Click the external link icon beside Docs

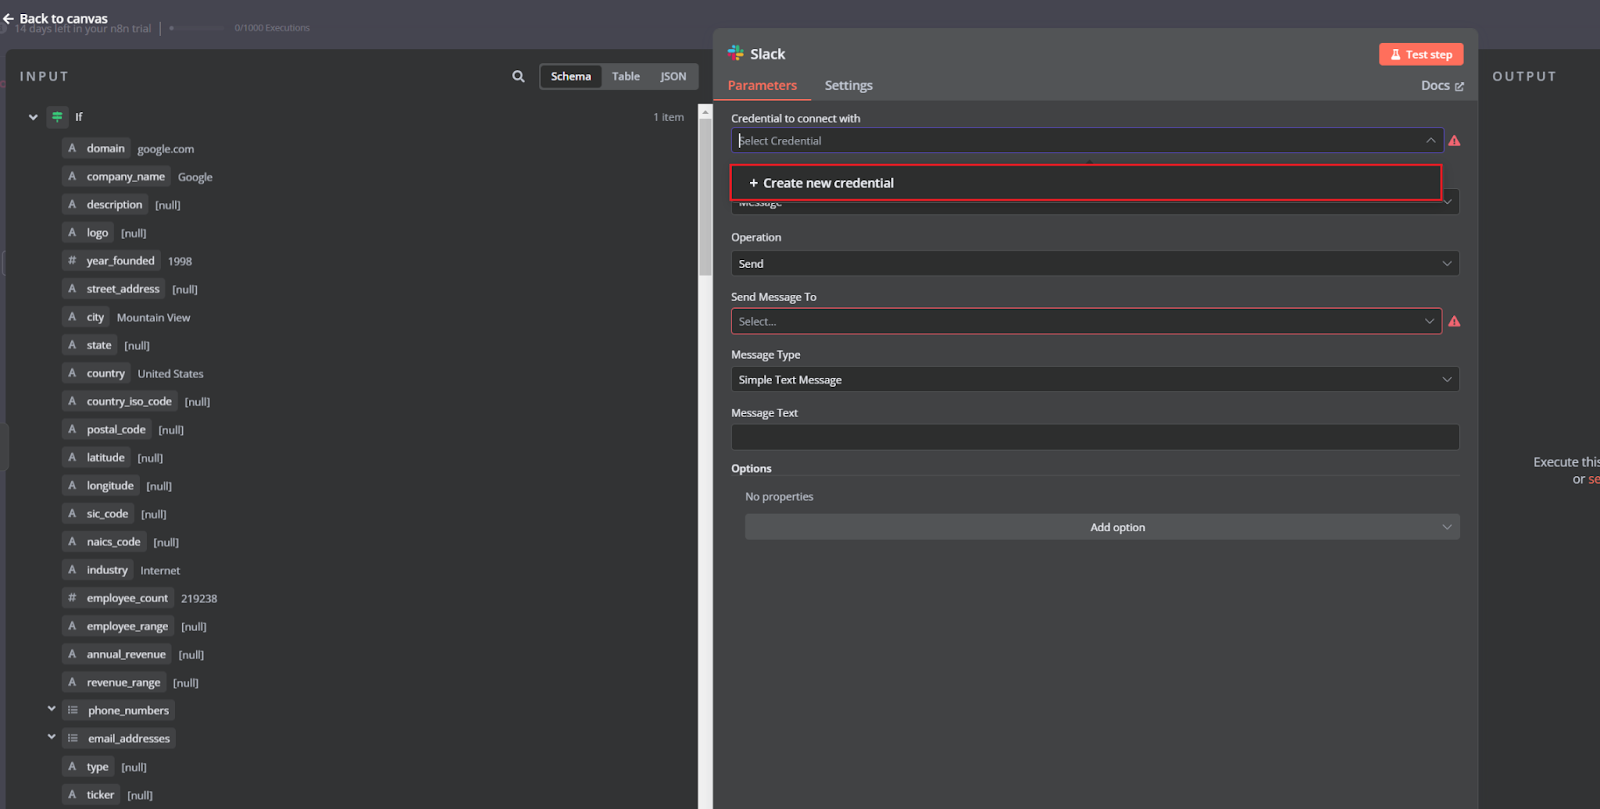coord(1459,87)
